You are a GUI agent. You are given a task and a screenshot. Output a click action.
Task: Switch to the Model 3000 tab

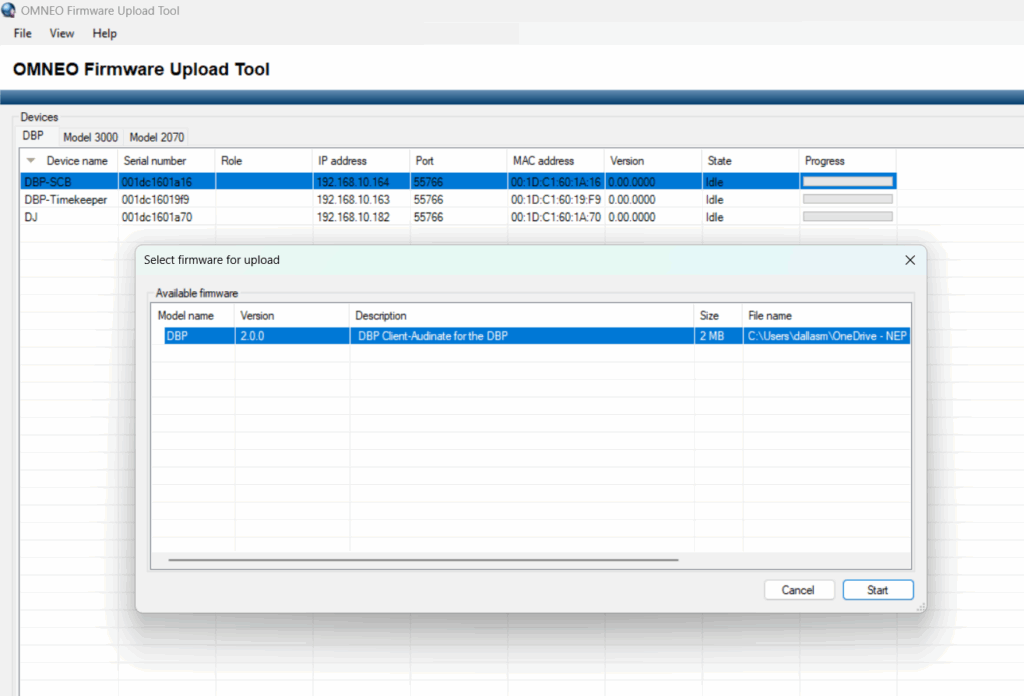coord(90,137)
